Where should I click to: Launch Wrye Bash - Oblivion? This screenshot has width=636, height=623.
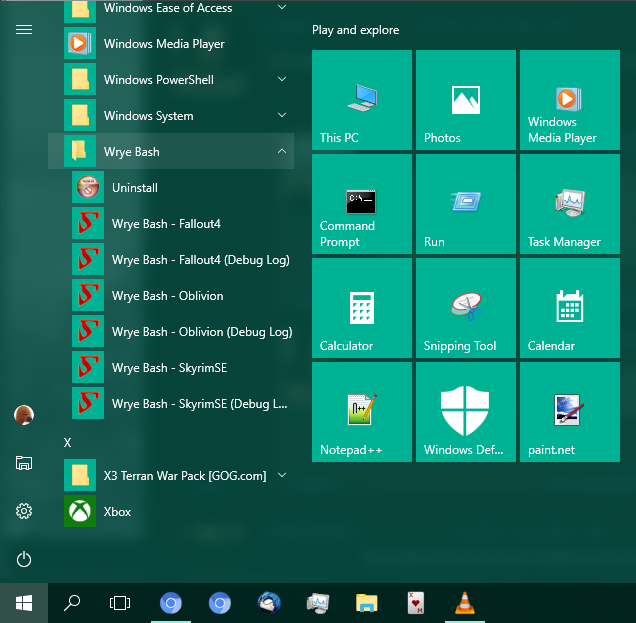click(x=167, y=296)
